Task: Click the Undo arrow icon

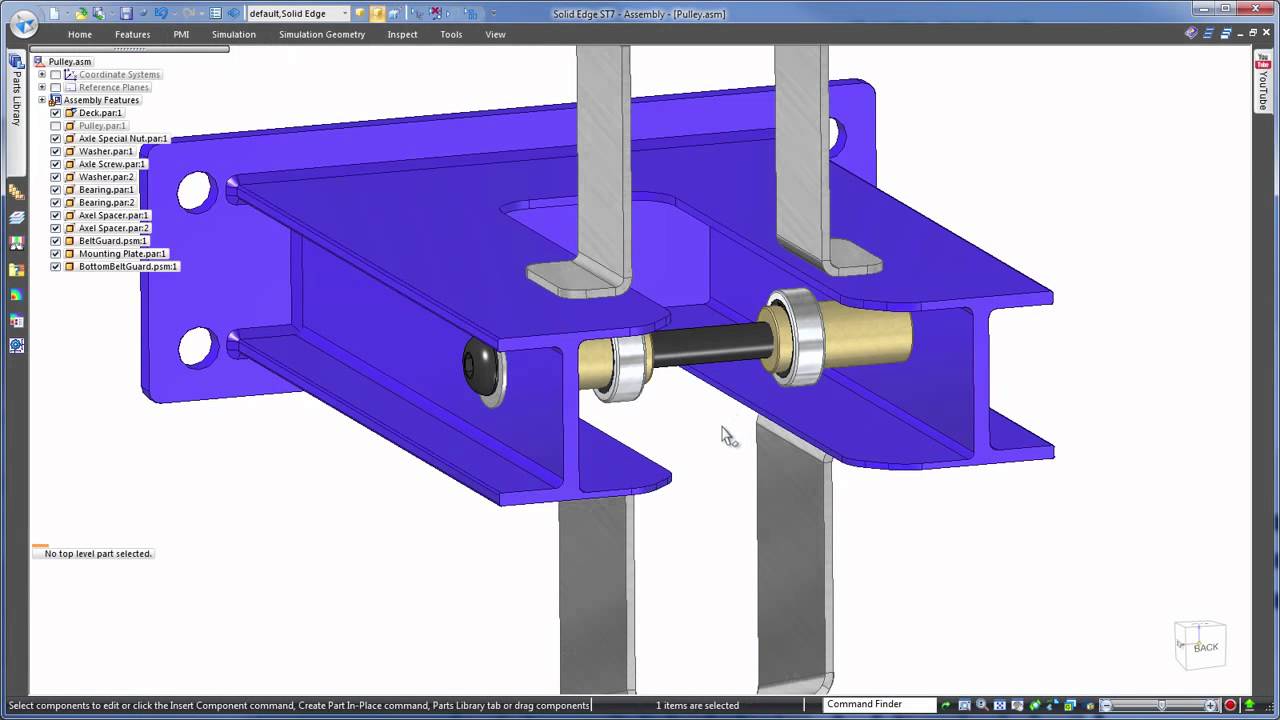Action: point(160,14)
